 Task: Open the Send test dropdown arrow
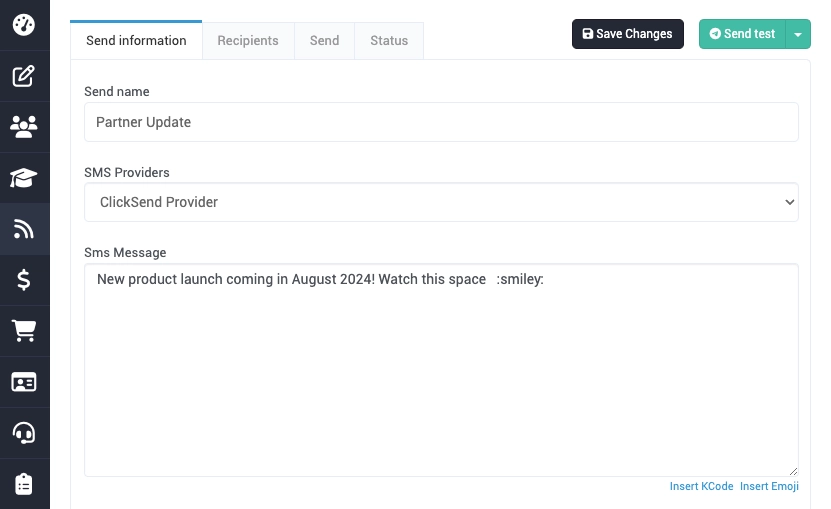[x=798, y=34]
